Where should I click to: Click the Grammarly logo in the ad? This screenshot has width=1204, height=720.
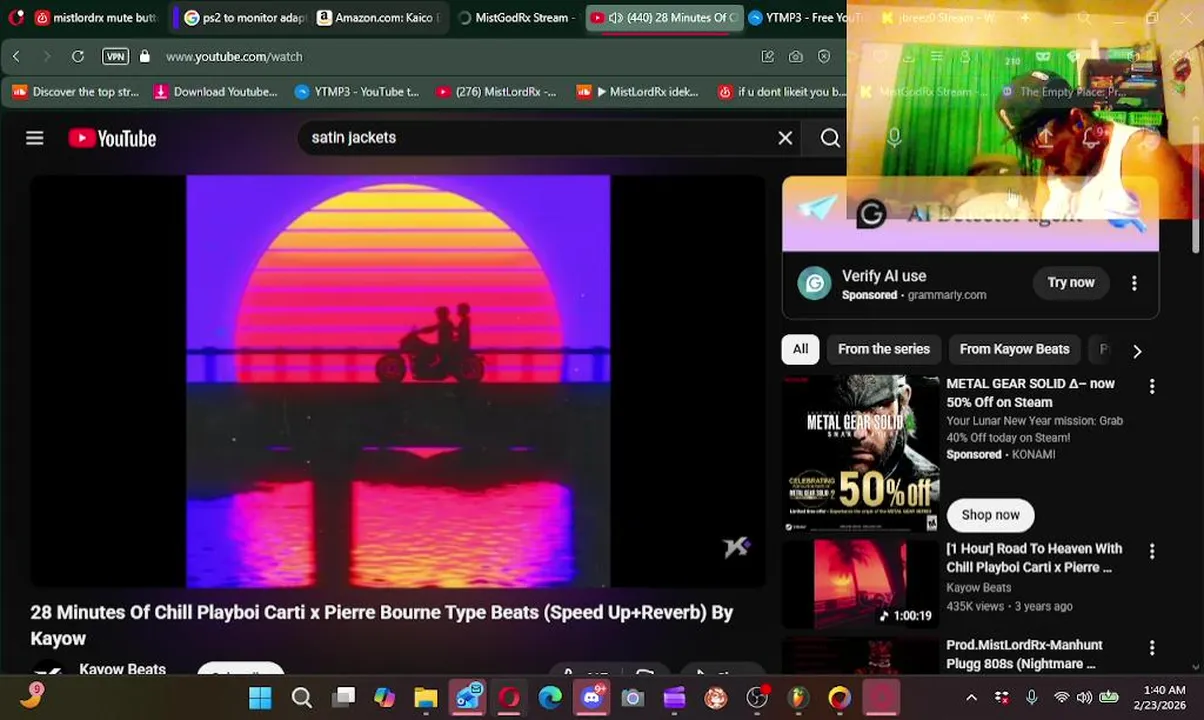click(x=814, y=284)
